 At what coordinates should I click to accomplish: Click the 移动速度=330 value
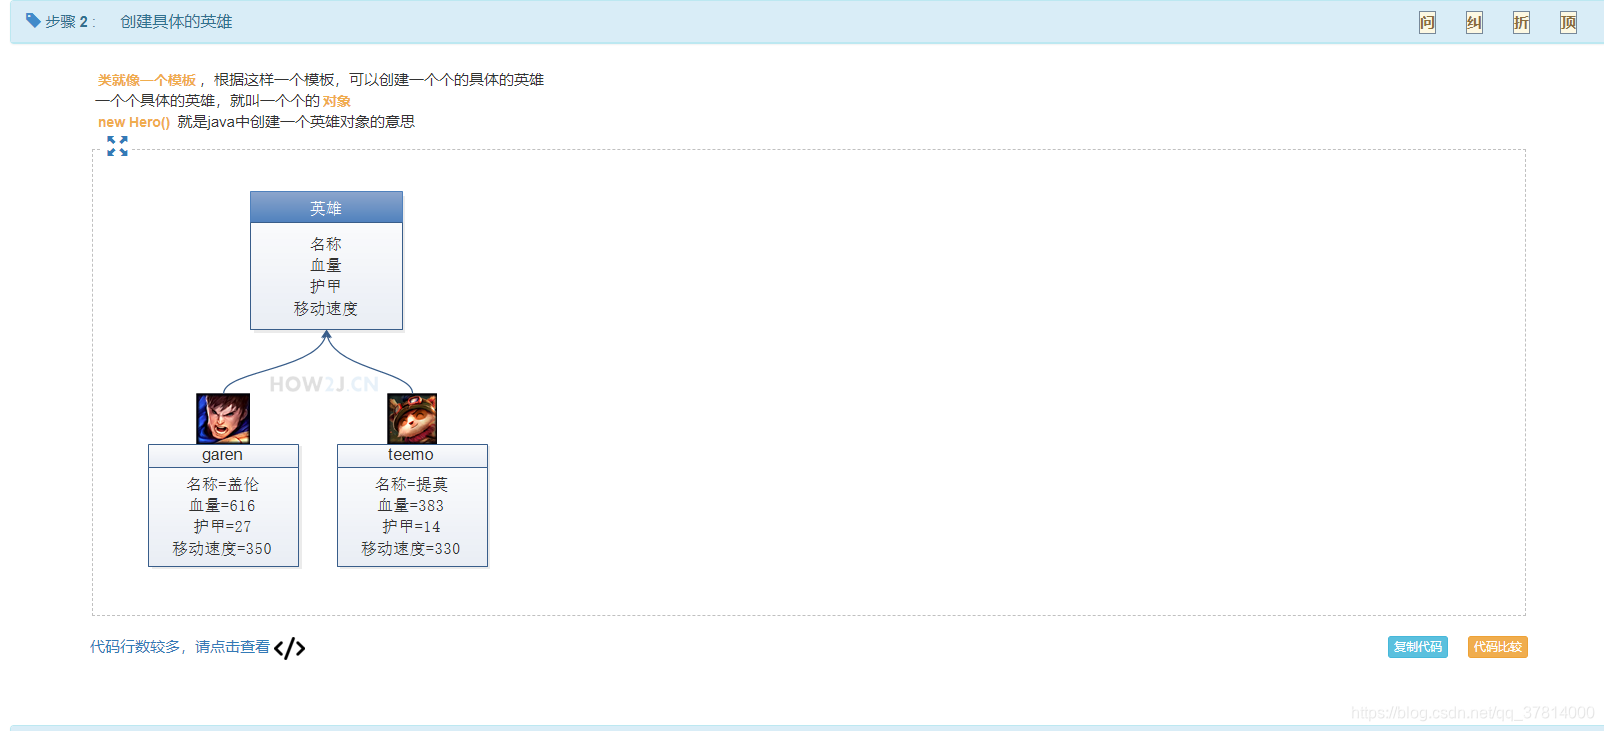coord(411,549)
